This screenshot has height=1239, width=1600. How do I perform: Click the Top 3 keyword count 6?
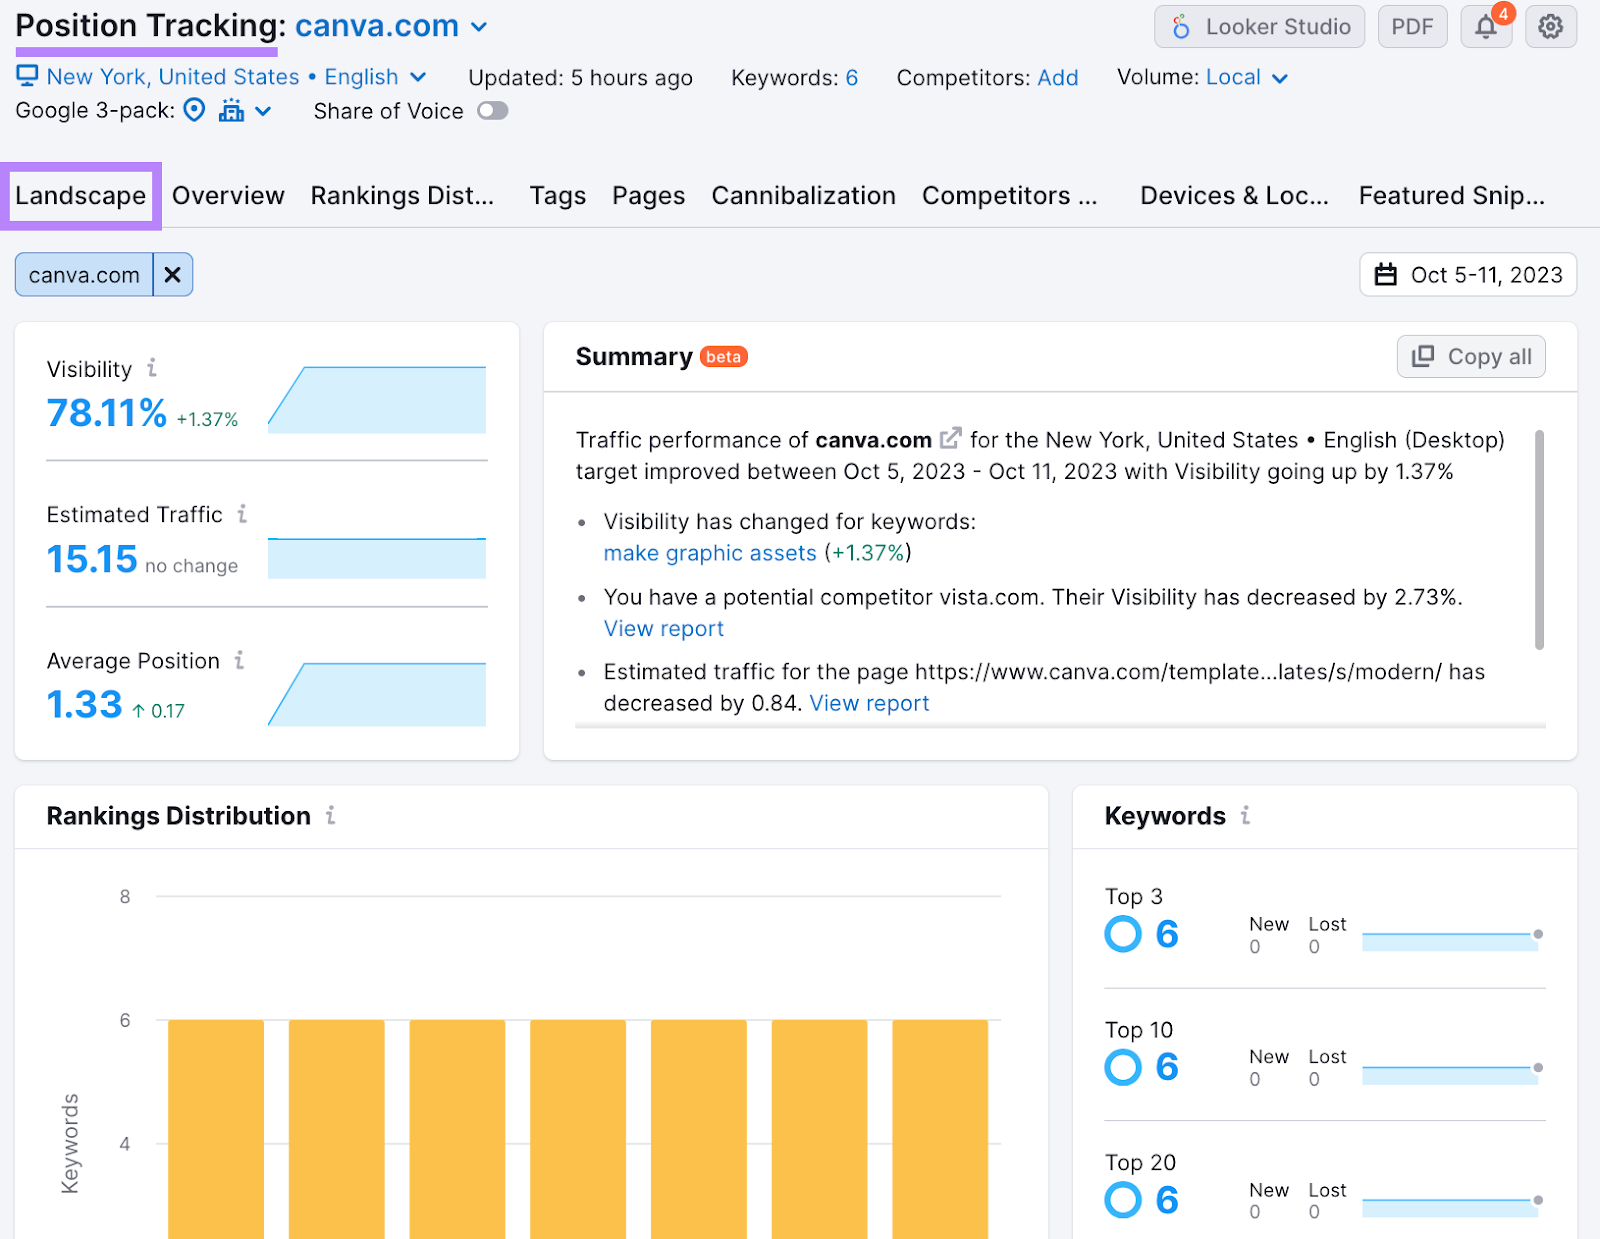tap(1167, 934)
